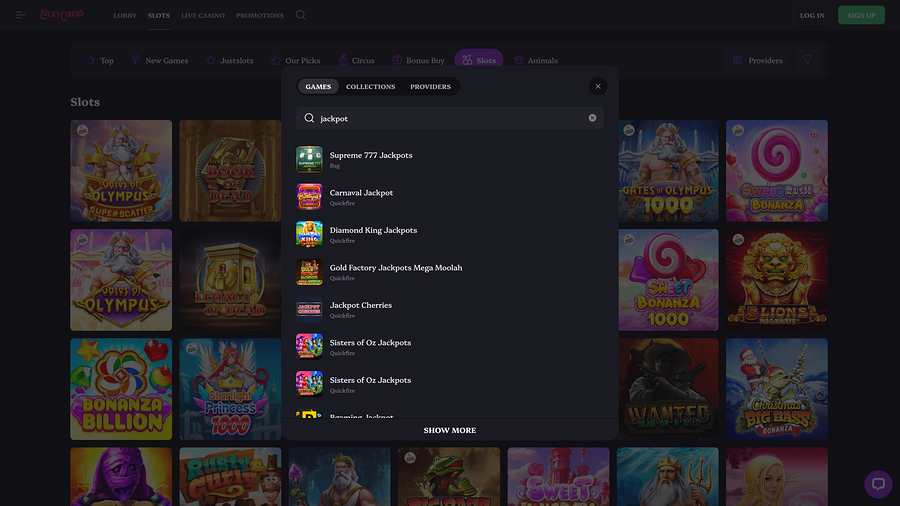Open Promotions in the top navigation

click(259, 15)
